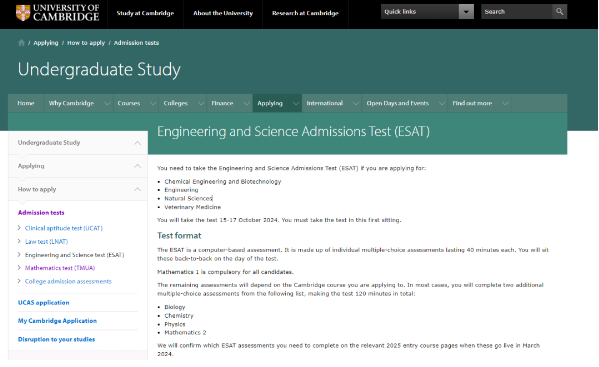Click the Mathematics 2 list item
This screenshot has height=367, width=599.
(185, 333)
